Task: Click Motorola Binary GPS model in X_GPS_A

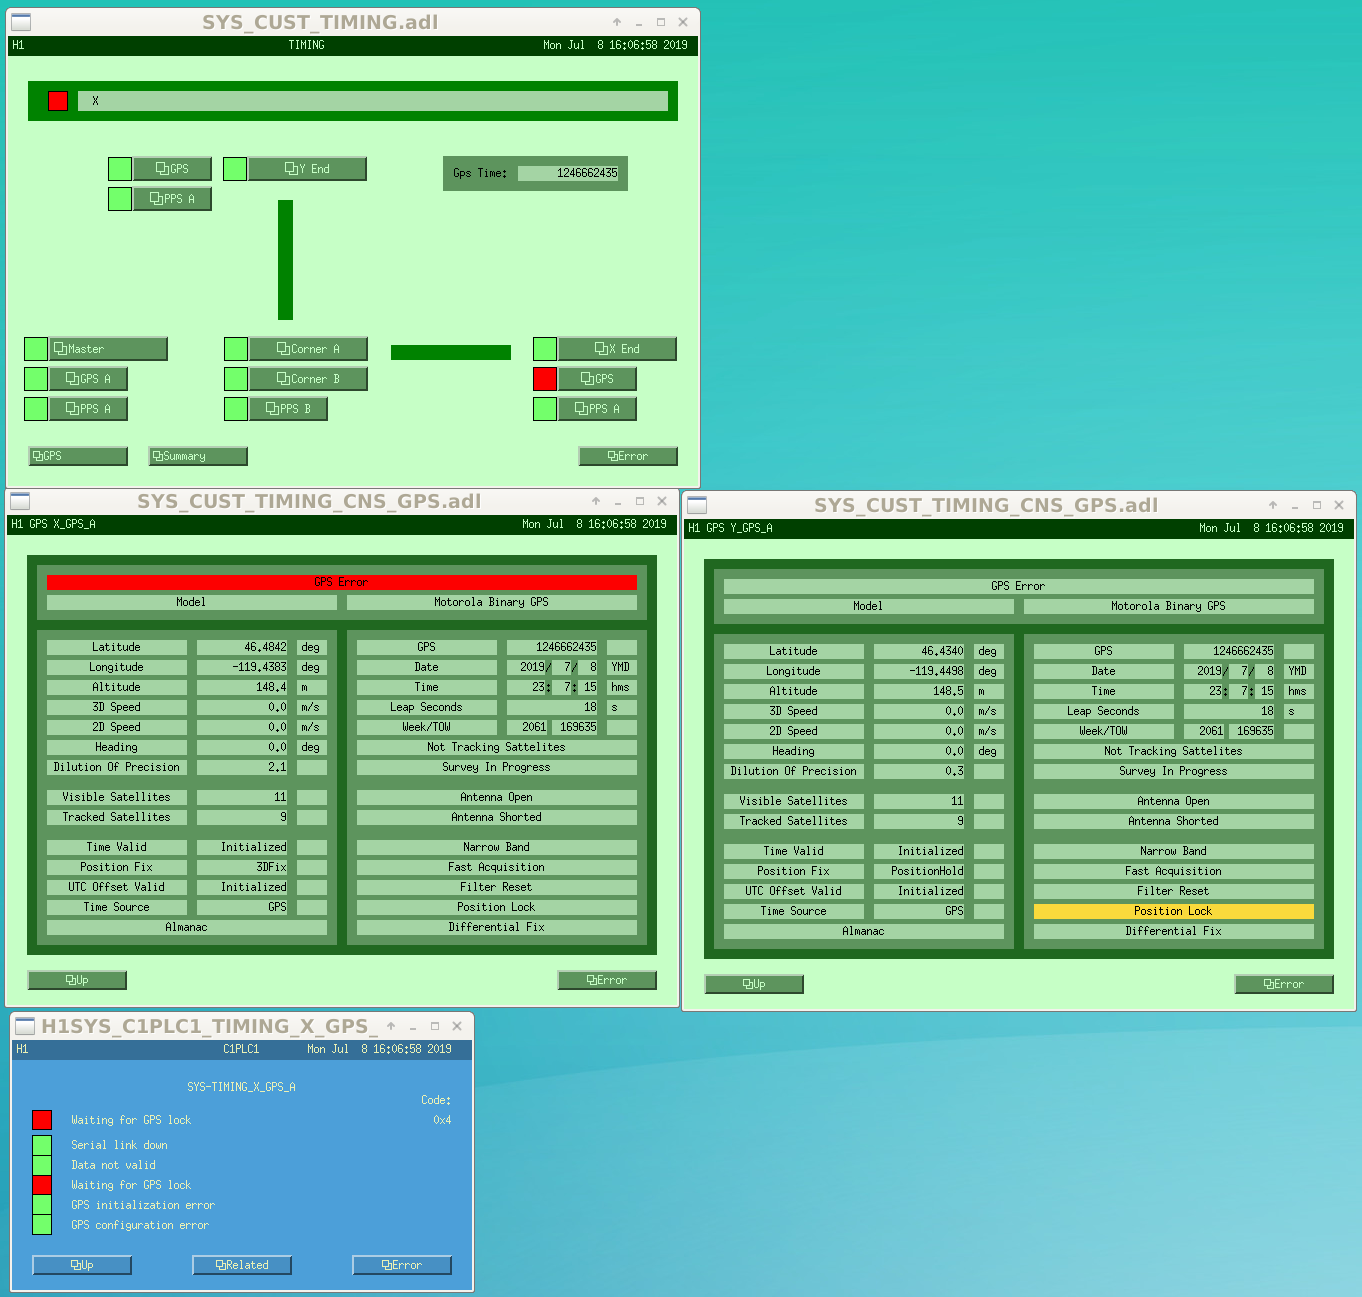Action: tap(492, 602)
